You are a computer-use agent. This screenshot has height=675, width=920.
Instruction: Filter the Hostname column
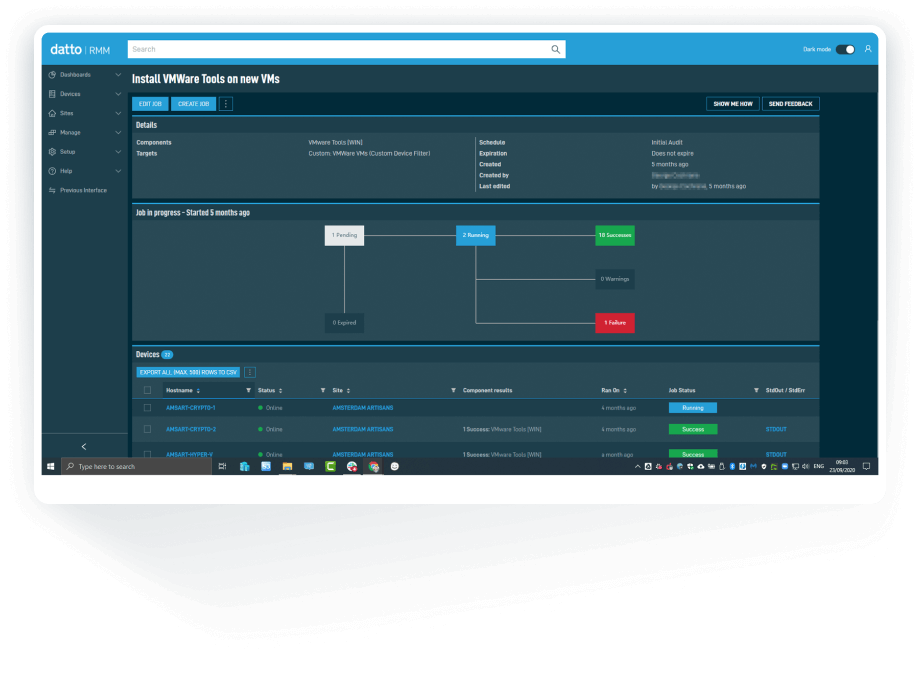(248, 390)
